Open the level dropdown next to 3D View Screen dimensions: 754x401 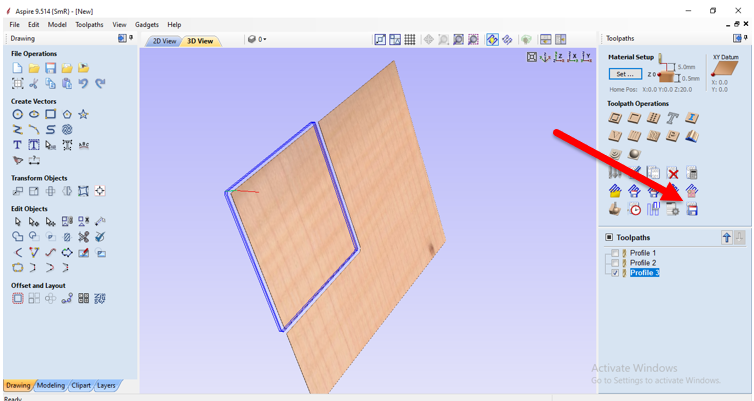257,40
